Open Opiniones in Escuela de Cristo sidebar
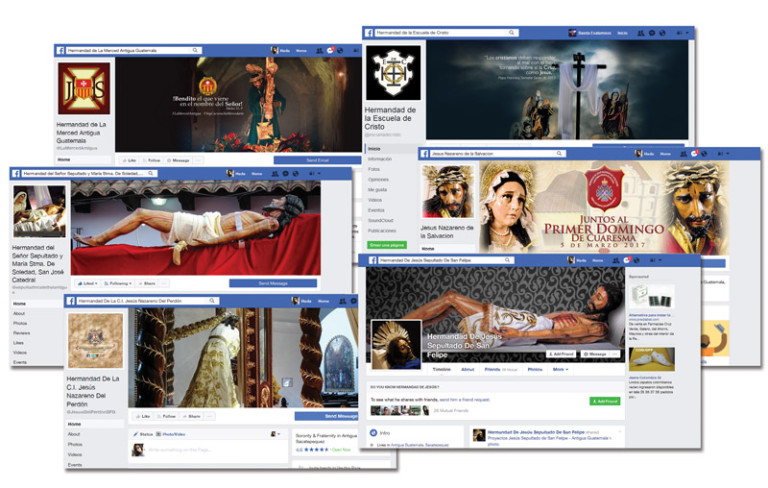This screenshot has width=768, height=488. click(x=379, y=179)
